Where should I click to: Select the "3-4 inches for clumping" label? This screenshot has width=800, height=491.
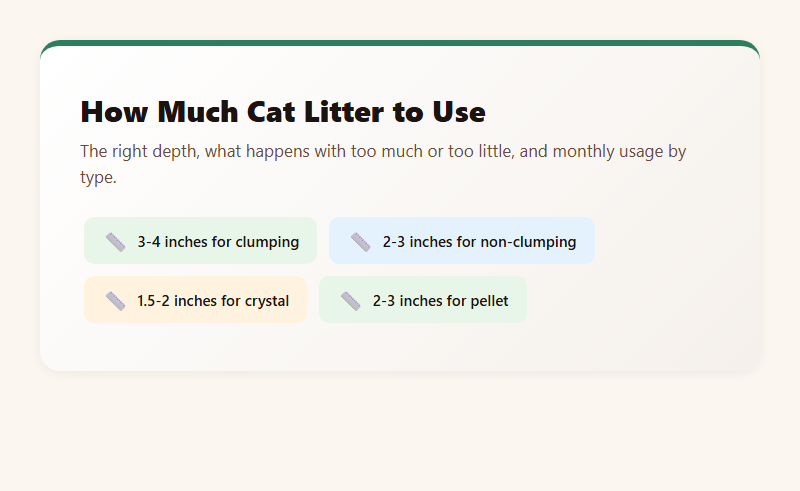[218, 242]
